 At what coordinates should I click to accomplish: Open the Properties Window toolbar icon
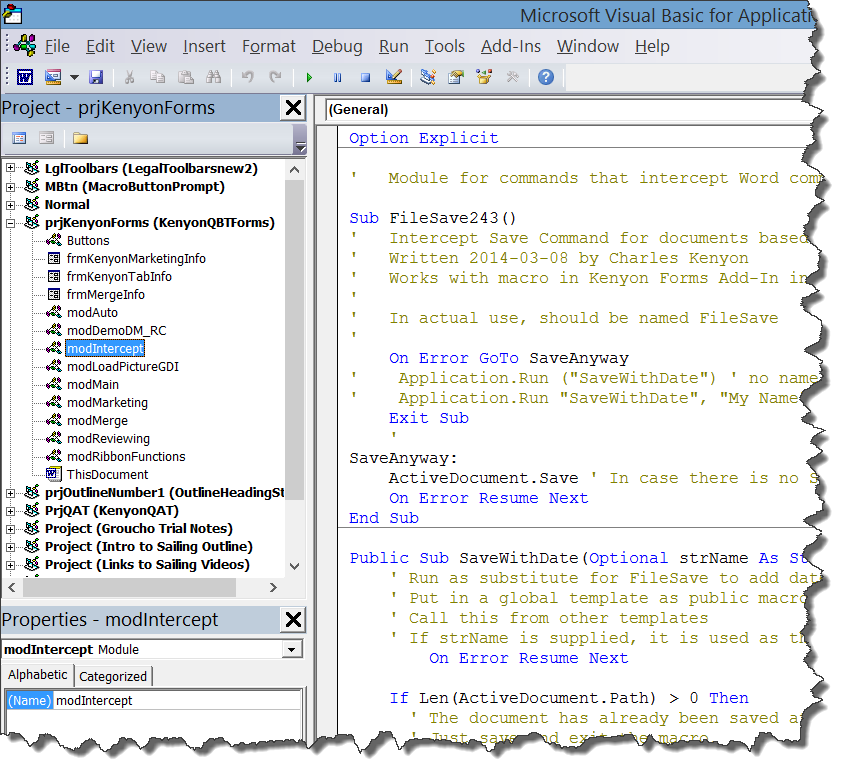(456, 77)
